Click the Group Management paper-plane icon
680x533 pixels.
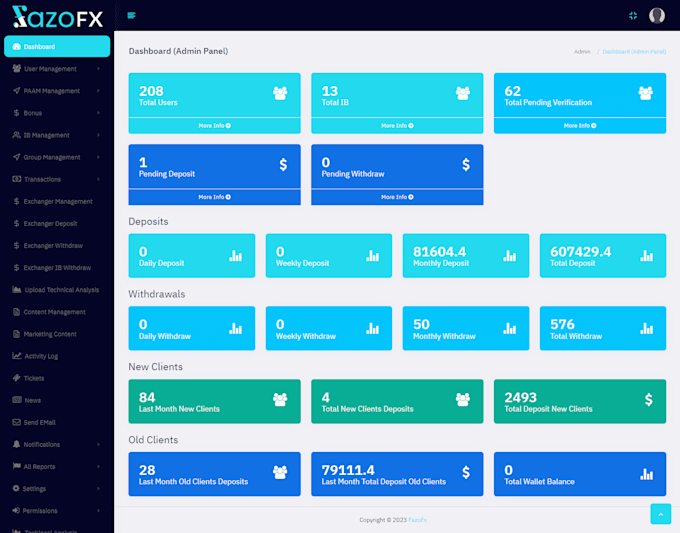pos(16,157)
